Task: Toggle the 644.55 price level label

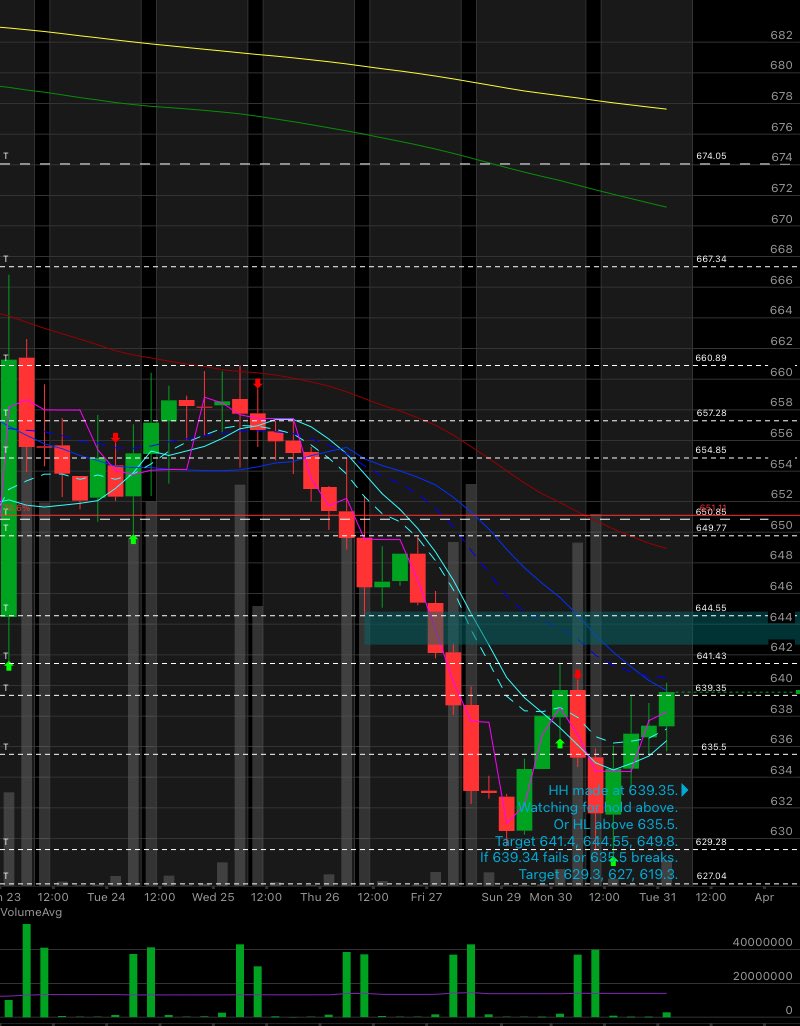Action: (x=711, y=607)
